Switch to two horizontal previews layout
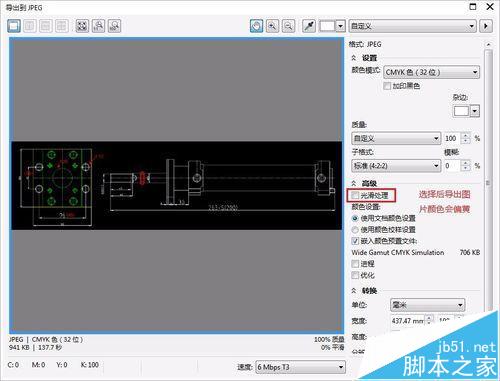500x381 pixels. (x=46, y=26)
